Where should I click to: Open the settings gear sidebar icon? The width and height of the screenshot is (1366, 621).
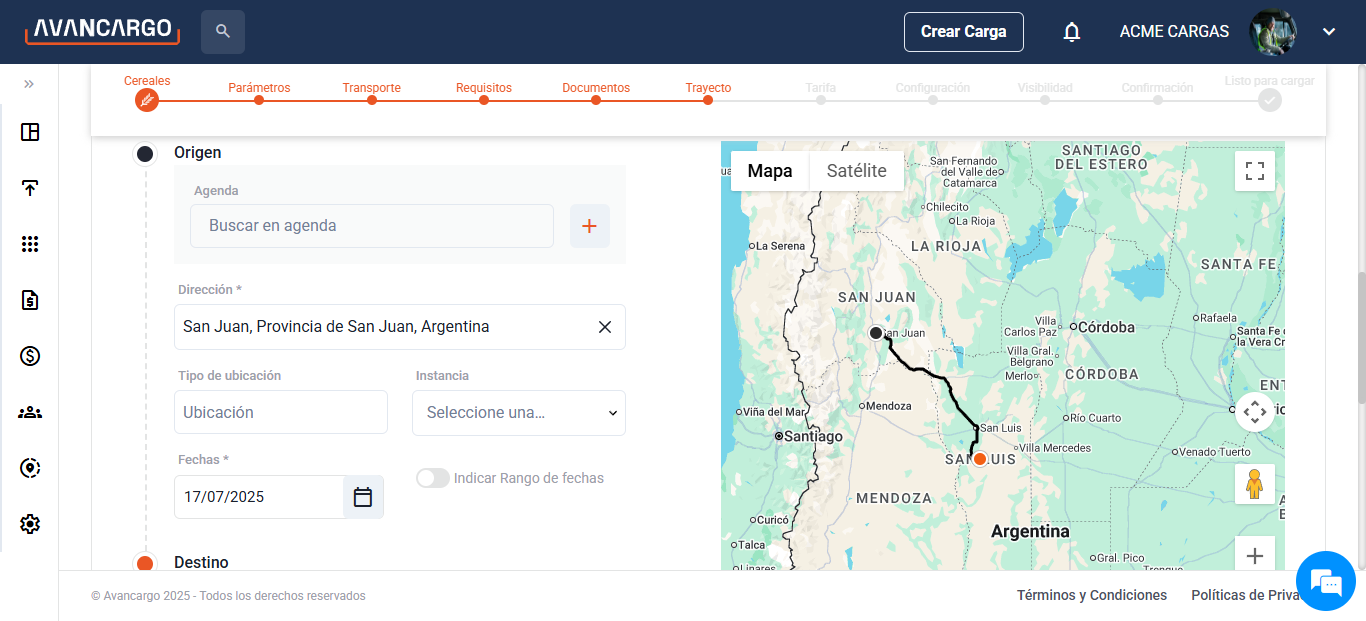(30, 524)
